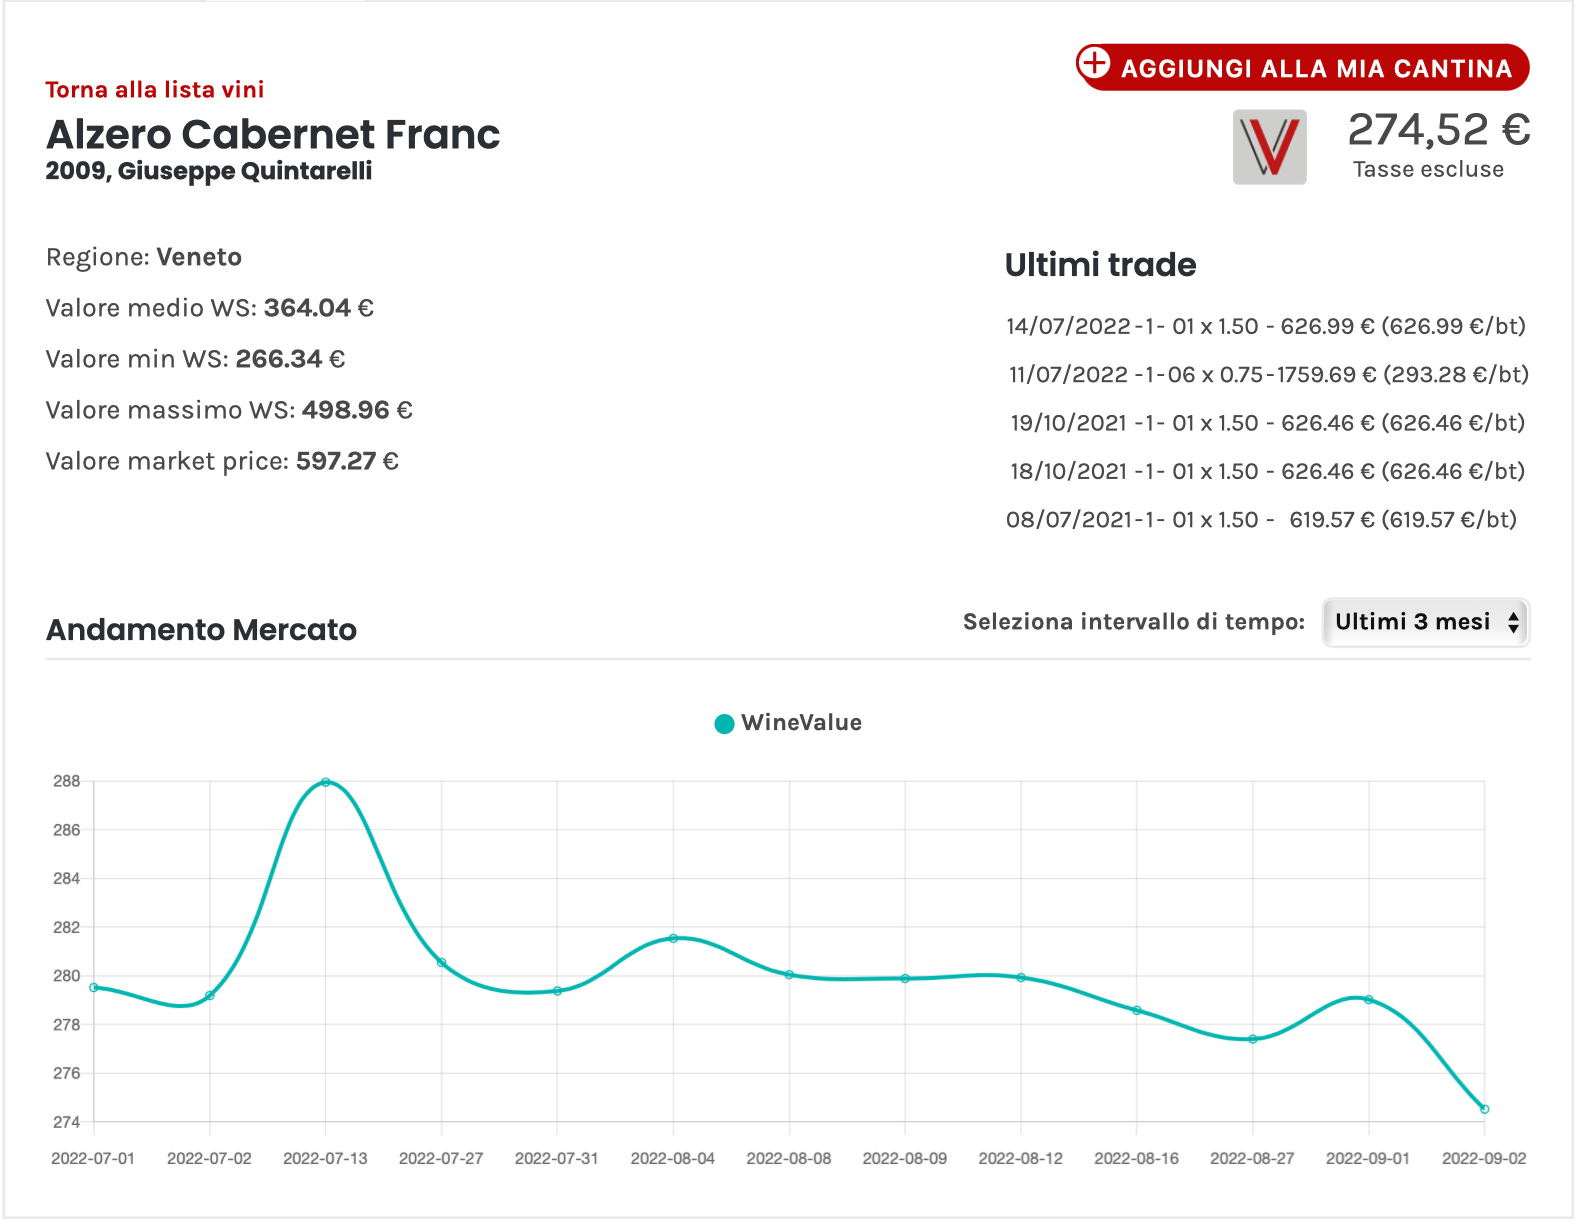Select chart point at 2022-07-27

pos(441,963)
